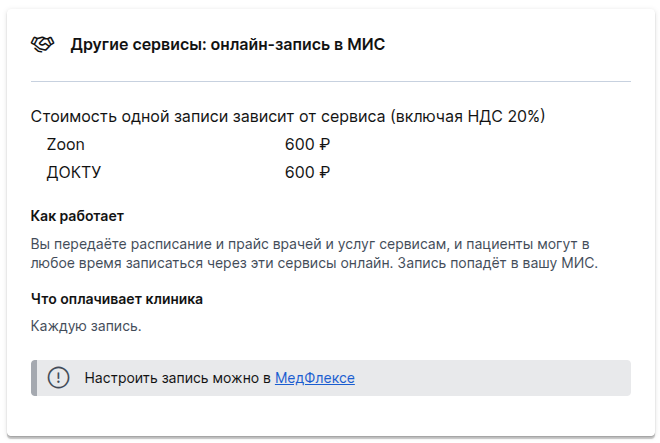Click the 600 ₽ price for Zoon
This screenshot has width=660, height=443.
(x=307, y=144)
